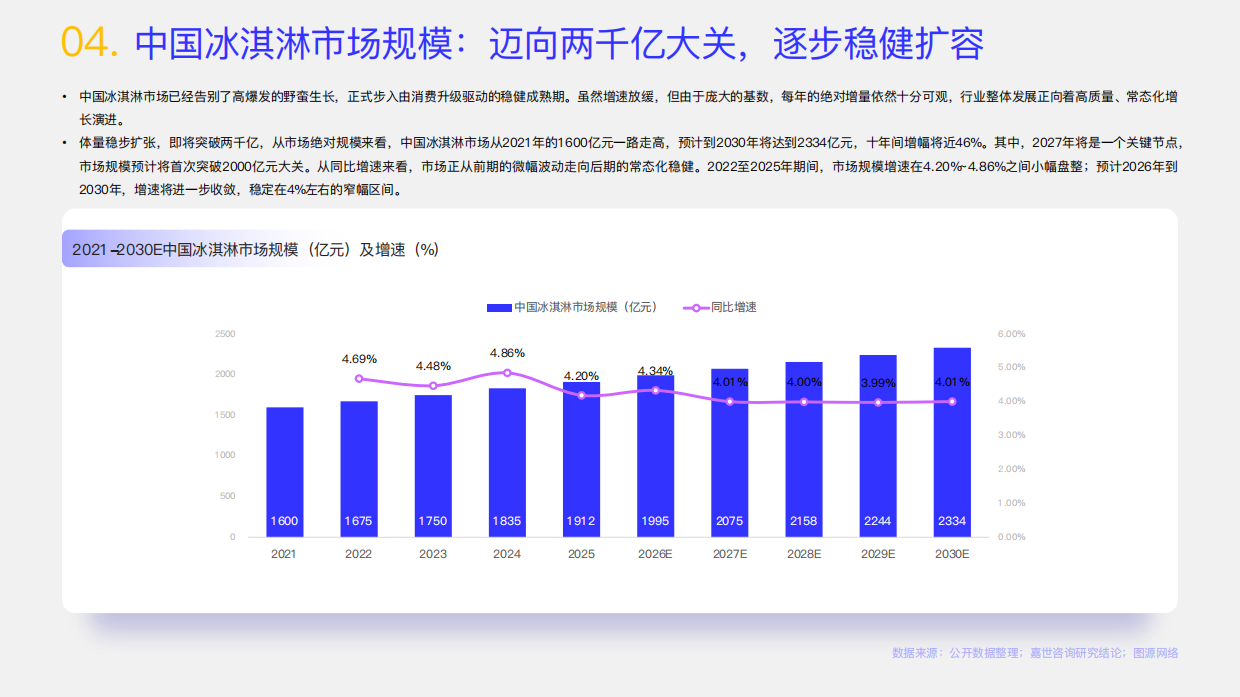This screenshot has height=697, width=1240.
Task: Click the legend label "中国冰淇淋市场规模（亿元）"
Action: (x=585, y=307)
